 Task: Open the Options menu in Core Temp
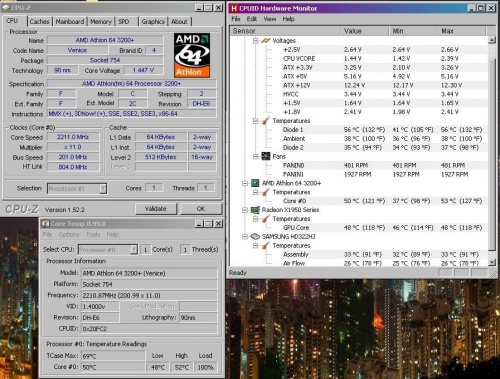click(69, 234)
